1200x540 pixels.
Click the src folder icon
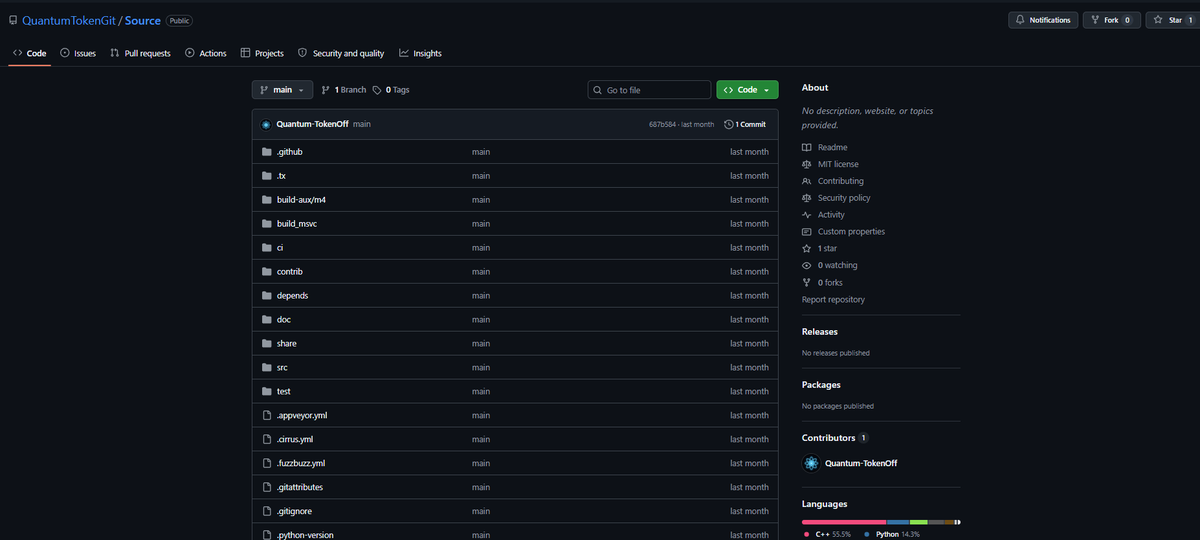tap(267, 368)
